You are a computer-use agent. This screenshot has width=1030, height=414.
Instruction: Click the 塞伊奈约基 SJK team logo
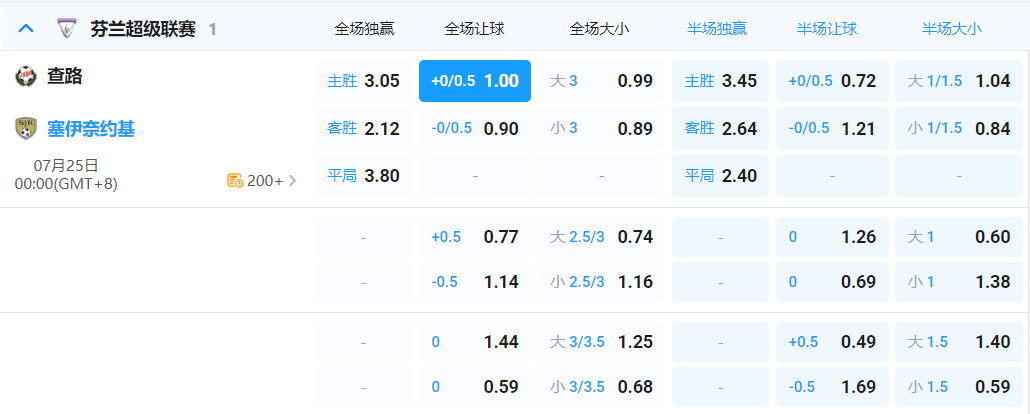tap(26, 128)
